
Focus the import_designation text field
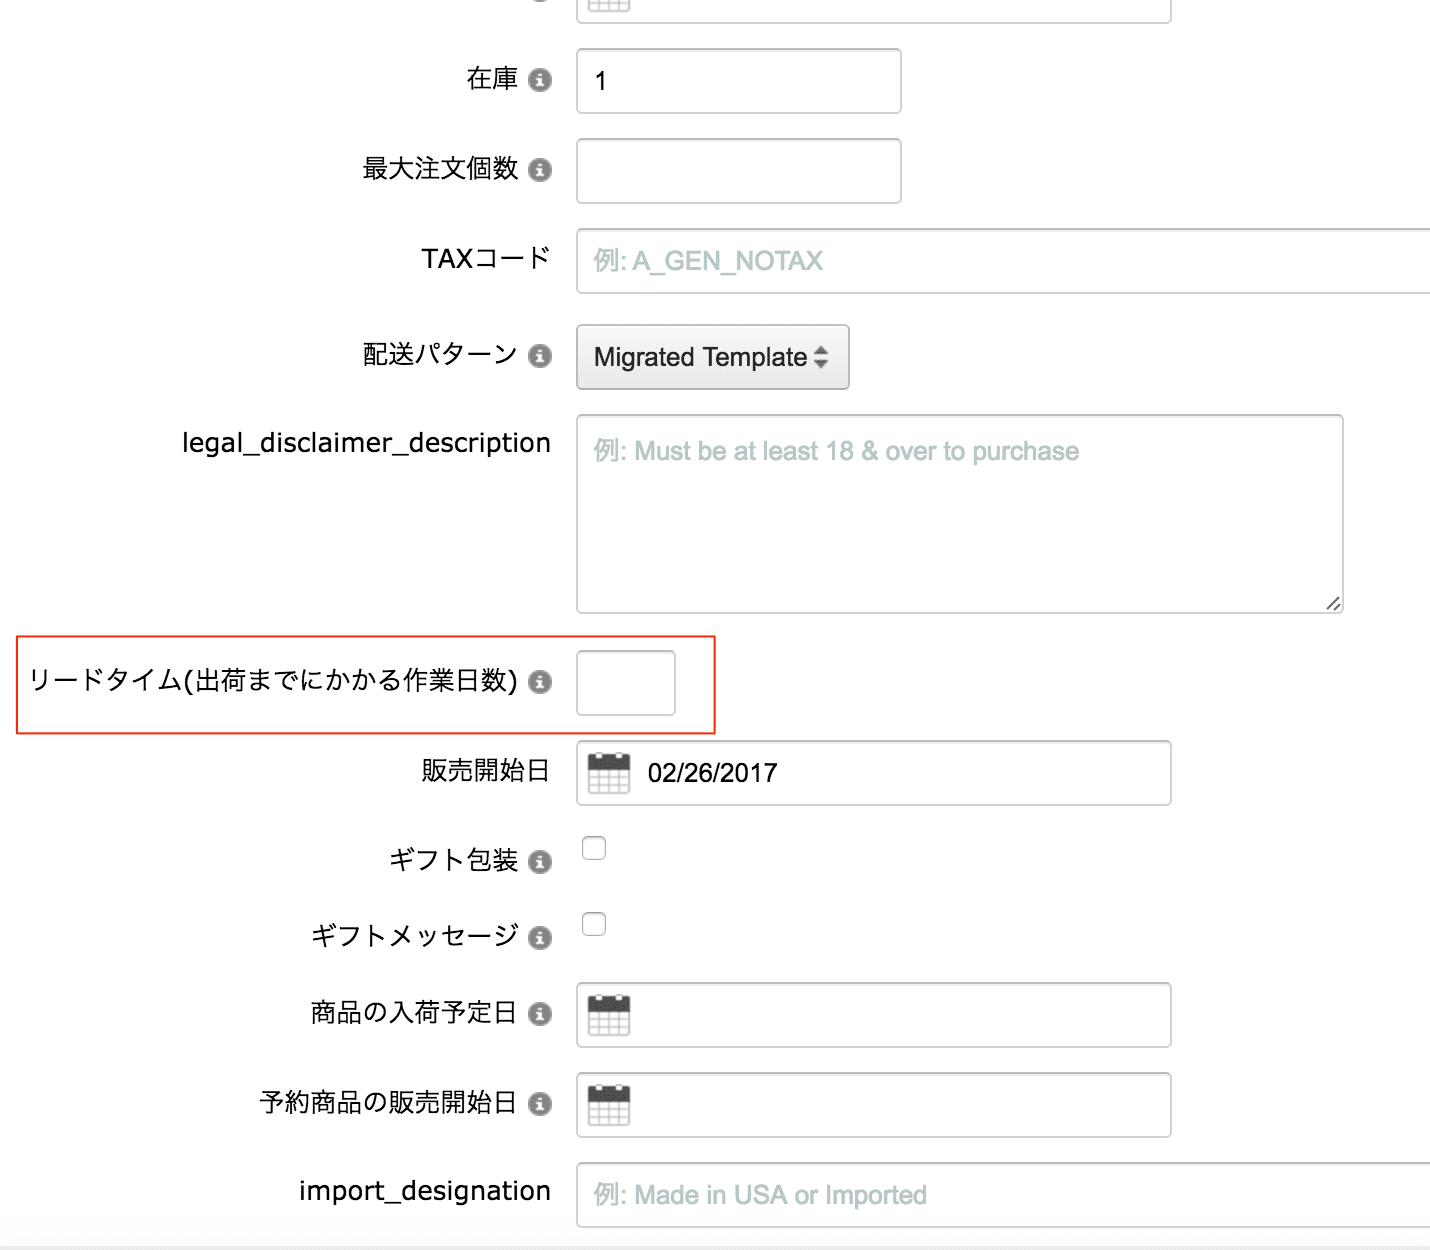pyautogui.click(x=1000, y=1195)
